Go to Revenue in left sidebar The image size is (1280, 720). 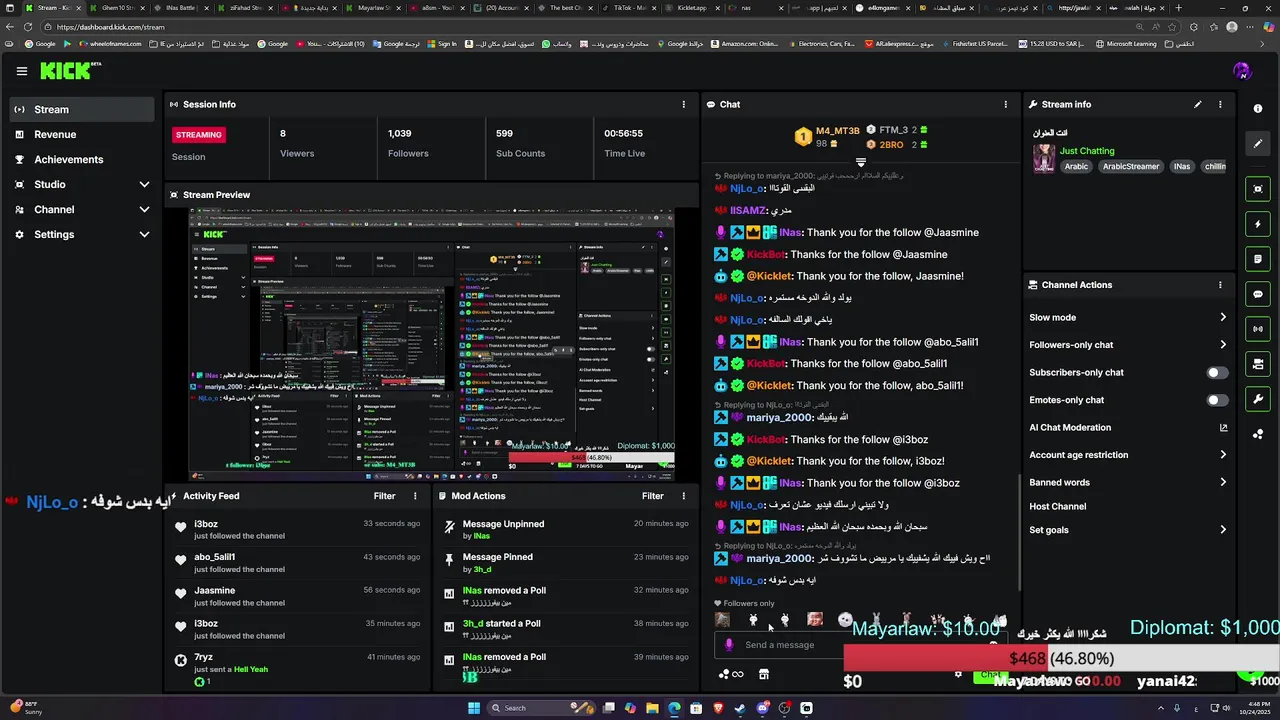click(x=81, y=135)
